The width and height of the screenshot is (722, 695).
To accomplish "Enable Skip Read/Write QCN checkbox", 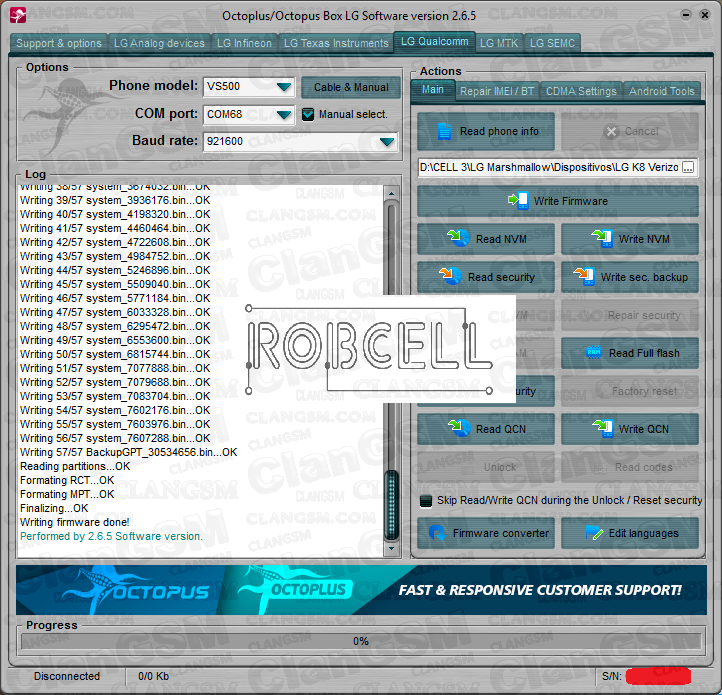I will coord(426,501).
